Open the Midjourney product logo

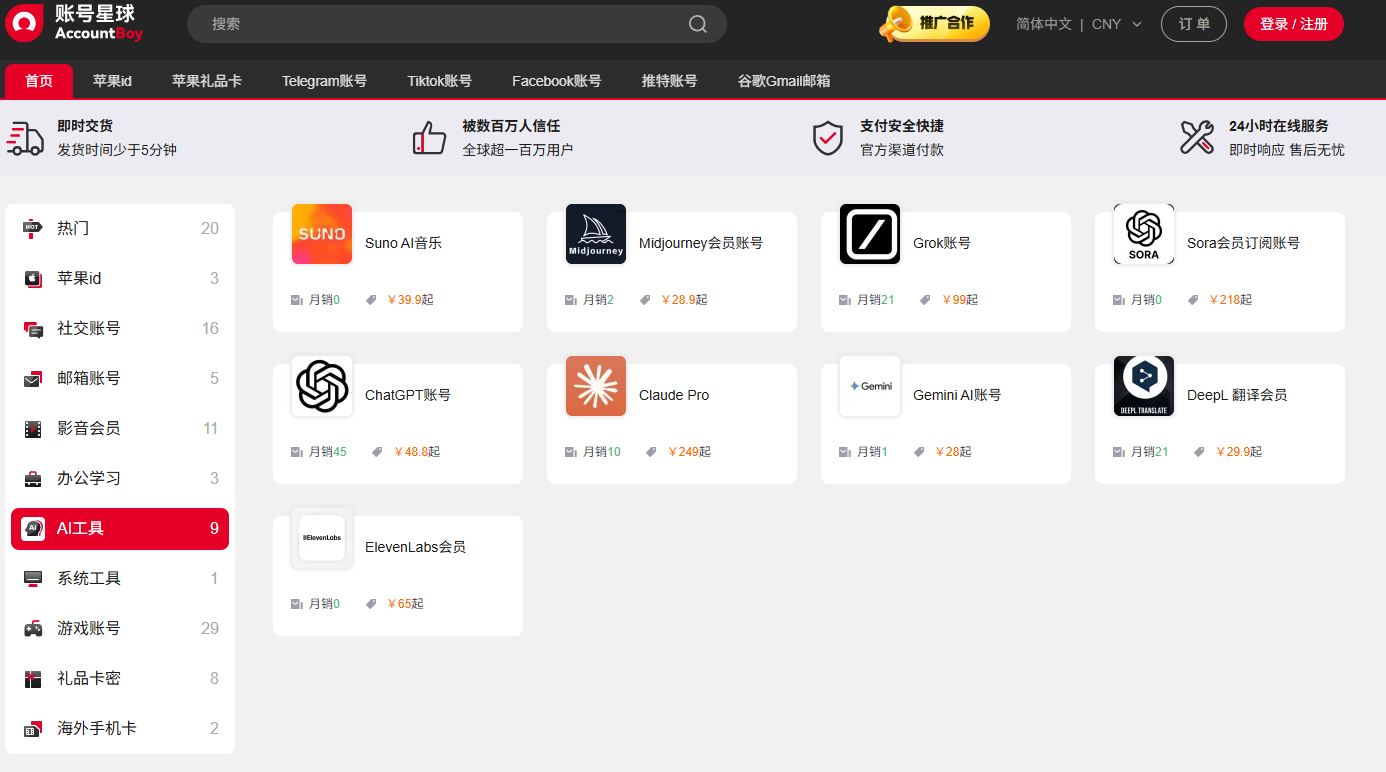pyautogui.click(x=596, y=234)
